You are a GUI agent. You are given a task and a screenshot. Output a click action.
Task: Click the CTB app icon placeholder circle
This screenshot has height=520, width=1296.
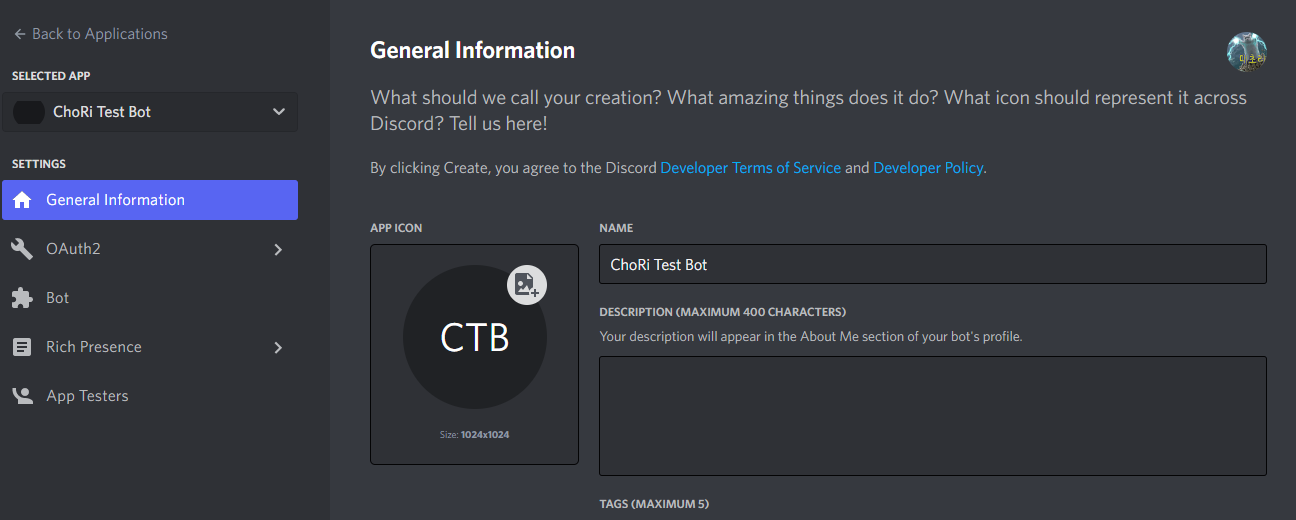(474, 337)
